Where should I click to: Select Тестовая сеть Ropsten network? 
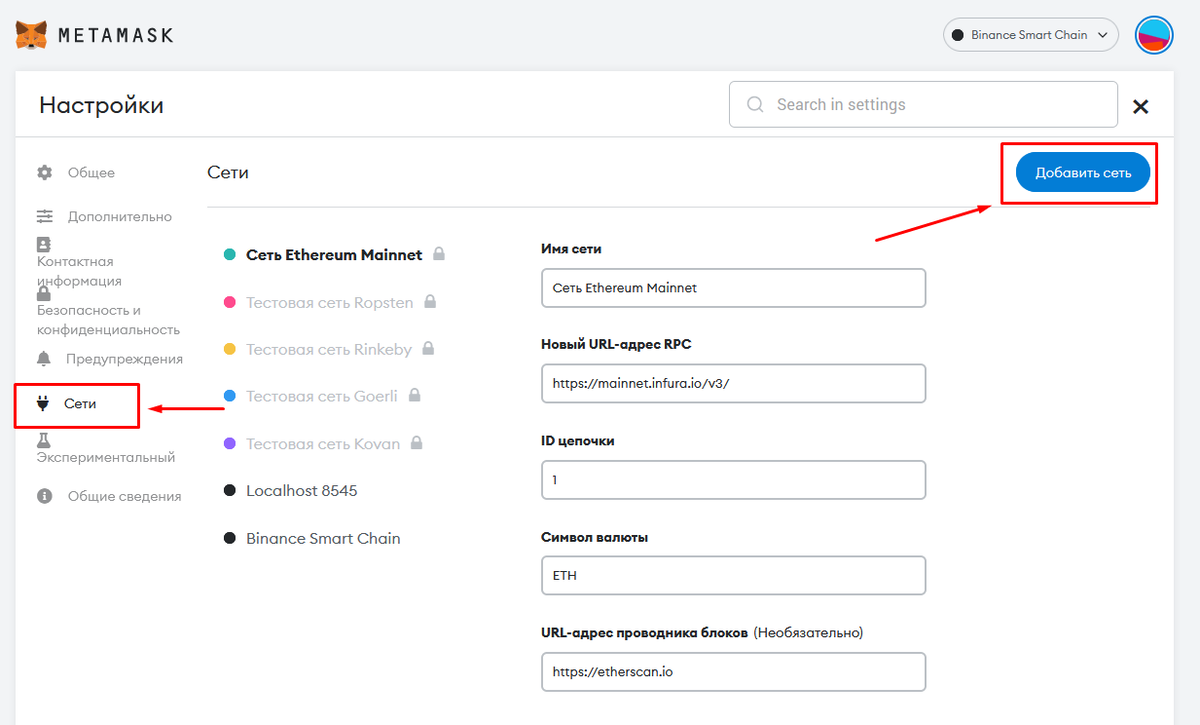point(330,302)
